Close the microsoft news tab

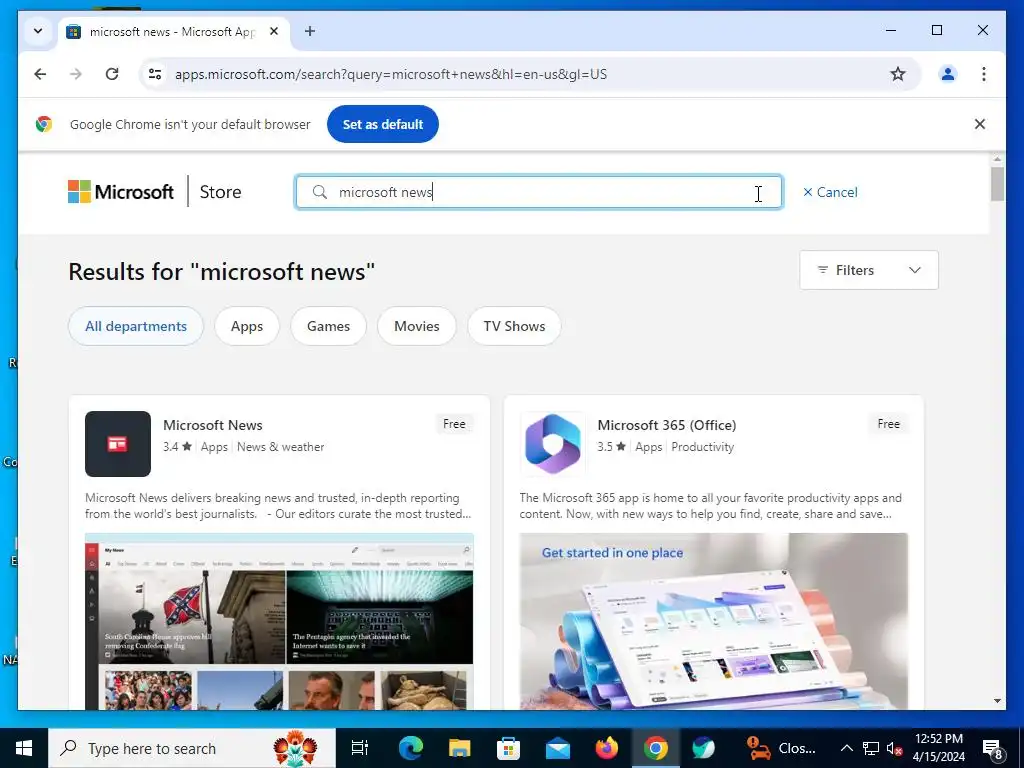coord(274,31)
